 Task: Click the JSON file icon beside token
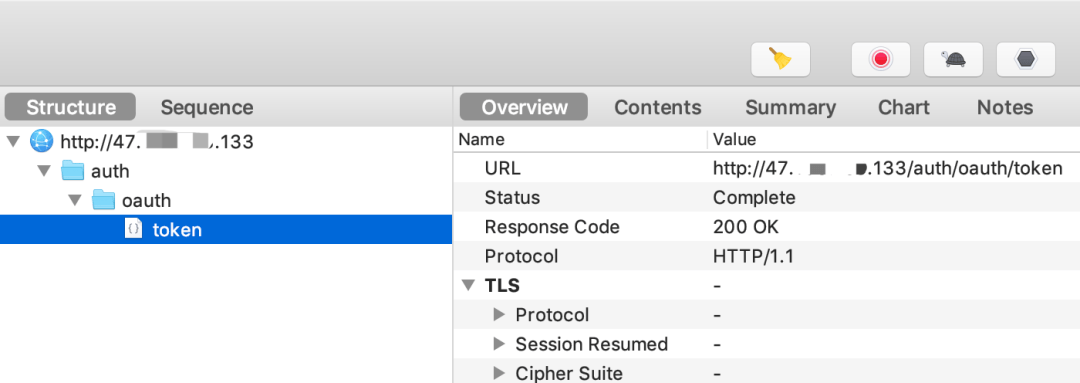(x=133, y=228)
